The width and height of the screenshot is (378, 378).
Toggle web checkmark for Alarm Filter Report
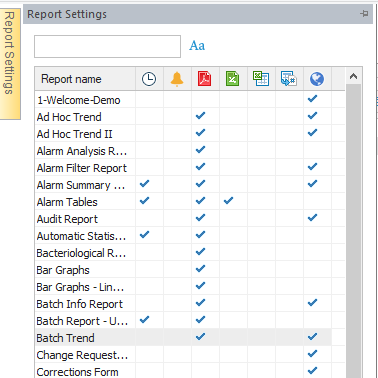click(x=312, y=167)
